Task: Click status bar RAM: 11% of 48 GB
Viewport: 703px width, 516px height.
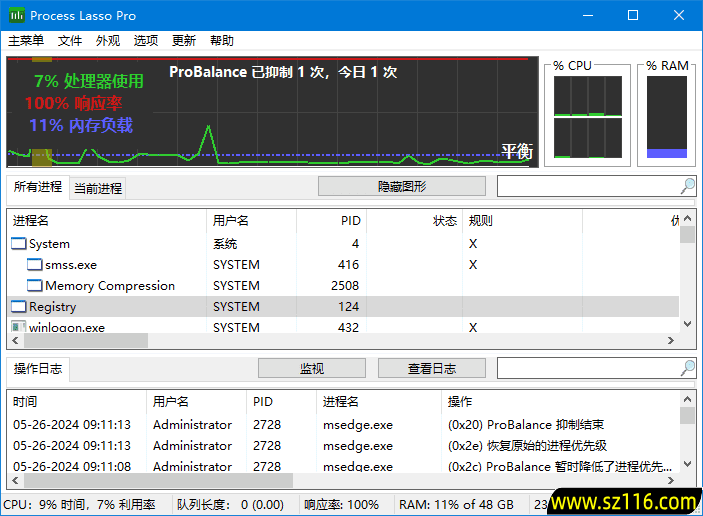Action: 456,505
